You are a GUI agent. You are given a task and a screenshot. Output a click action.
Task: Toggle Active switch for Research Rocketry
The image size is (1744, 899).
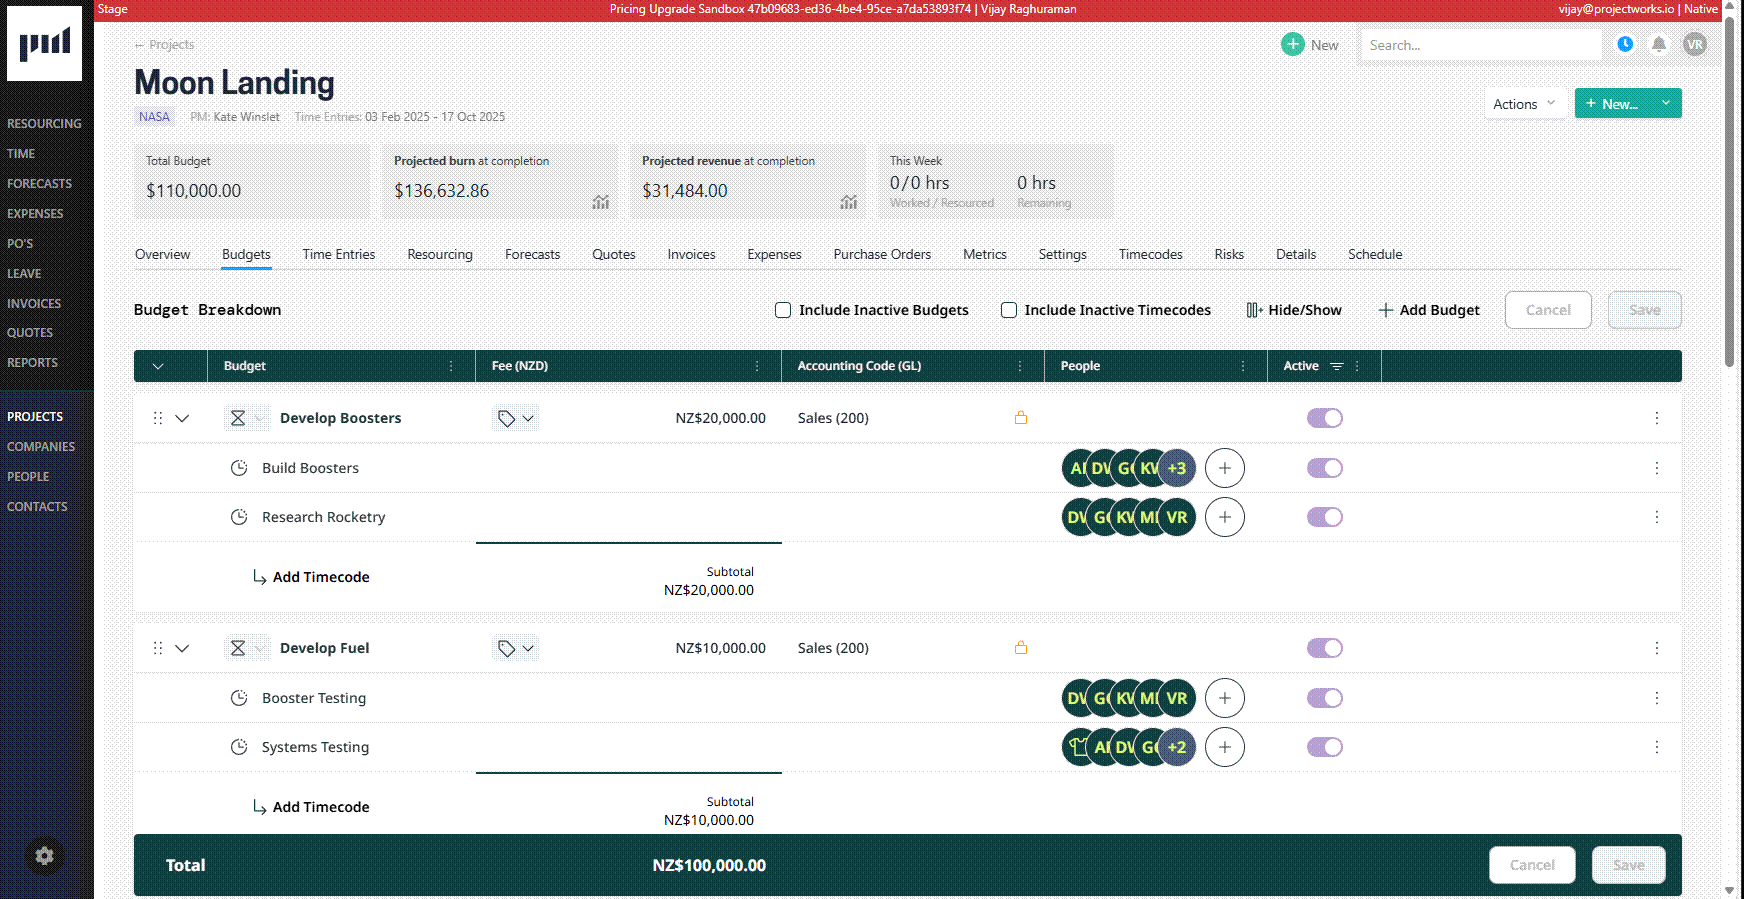(1324, 517)
